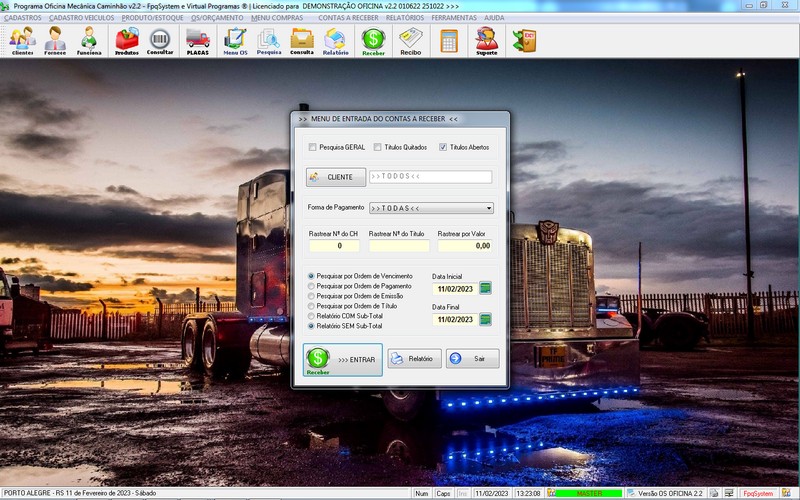Select Relatório COM Sub-Total option
Screen dimensions: 800x500
click(311, 316)
